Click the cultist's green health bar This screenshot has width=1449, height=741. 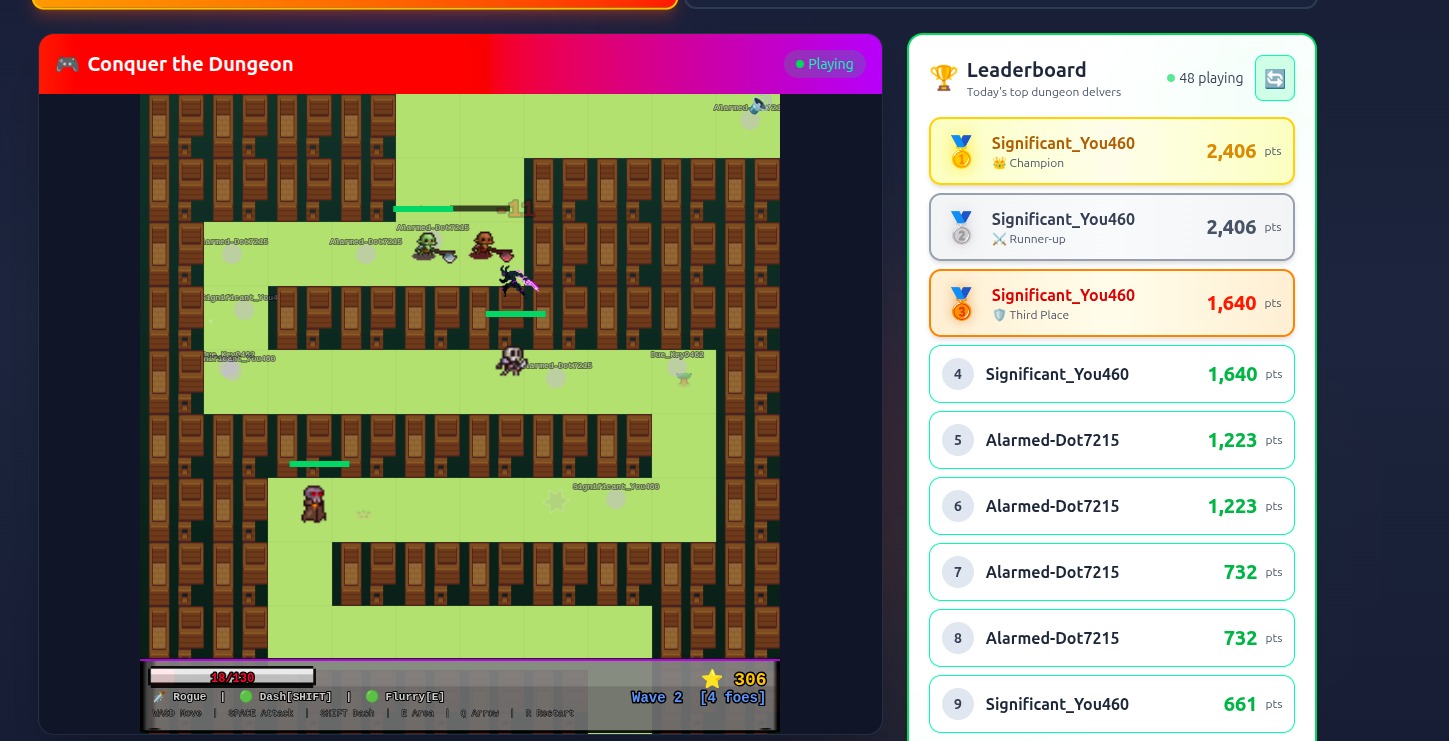point(319,464)
